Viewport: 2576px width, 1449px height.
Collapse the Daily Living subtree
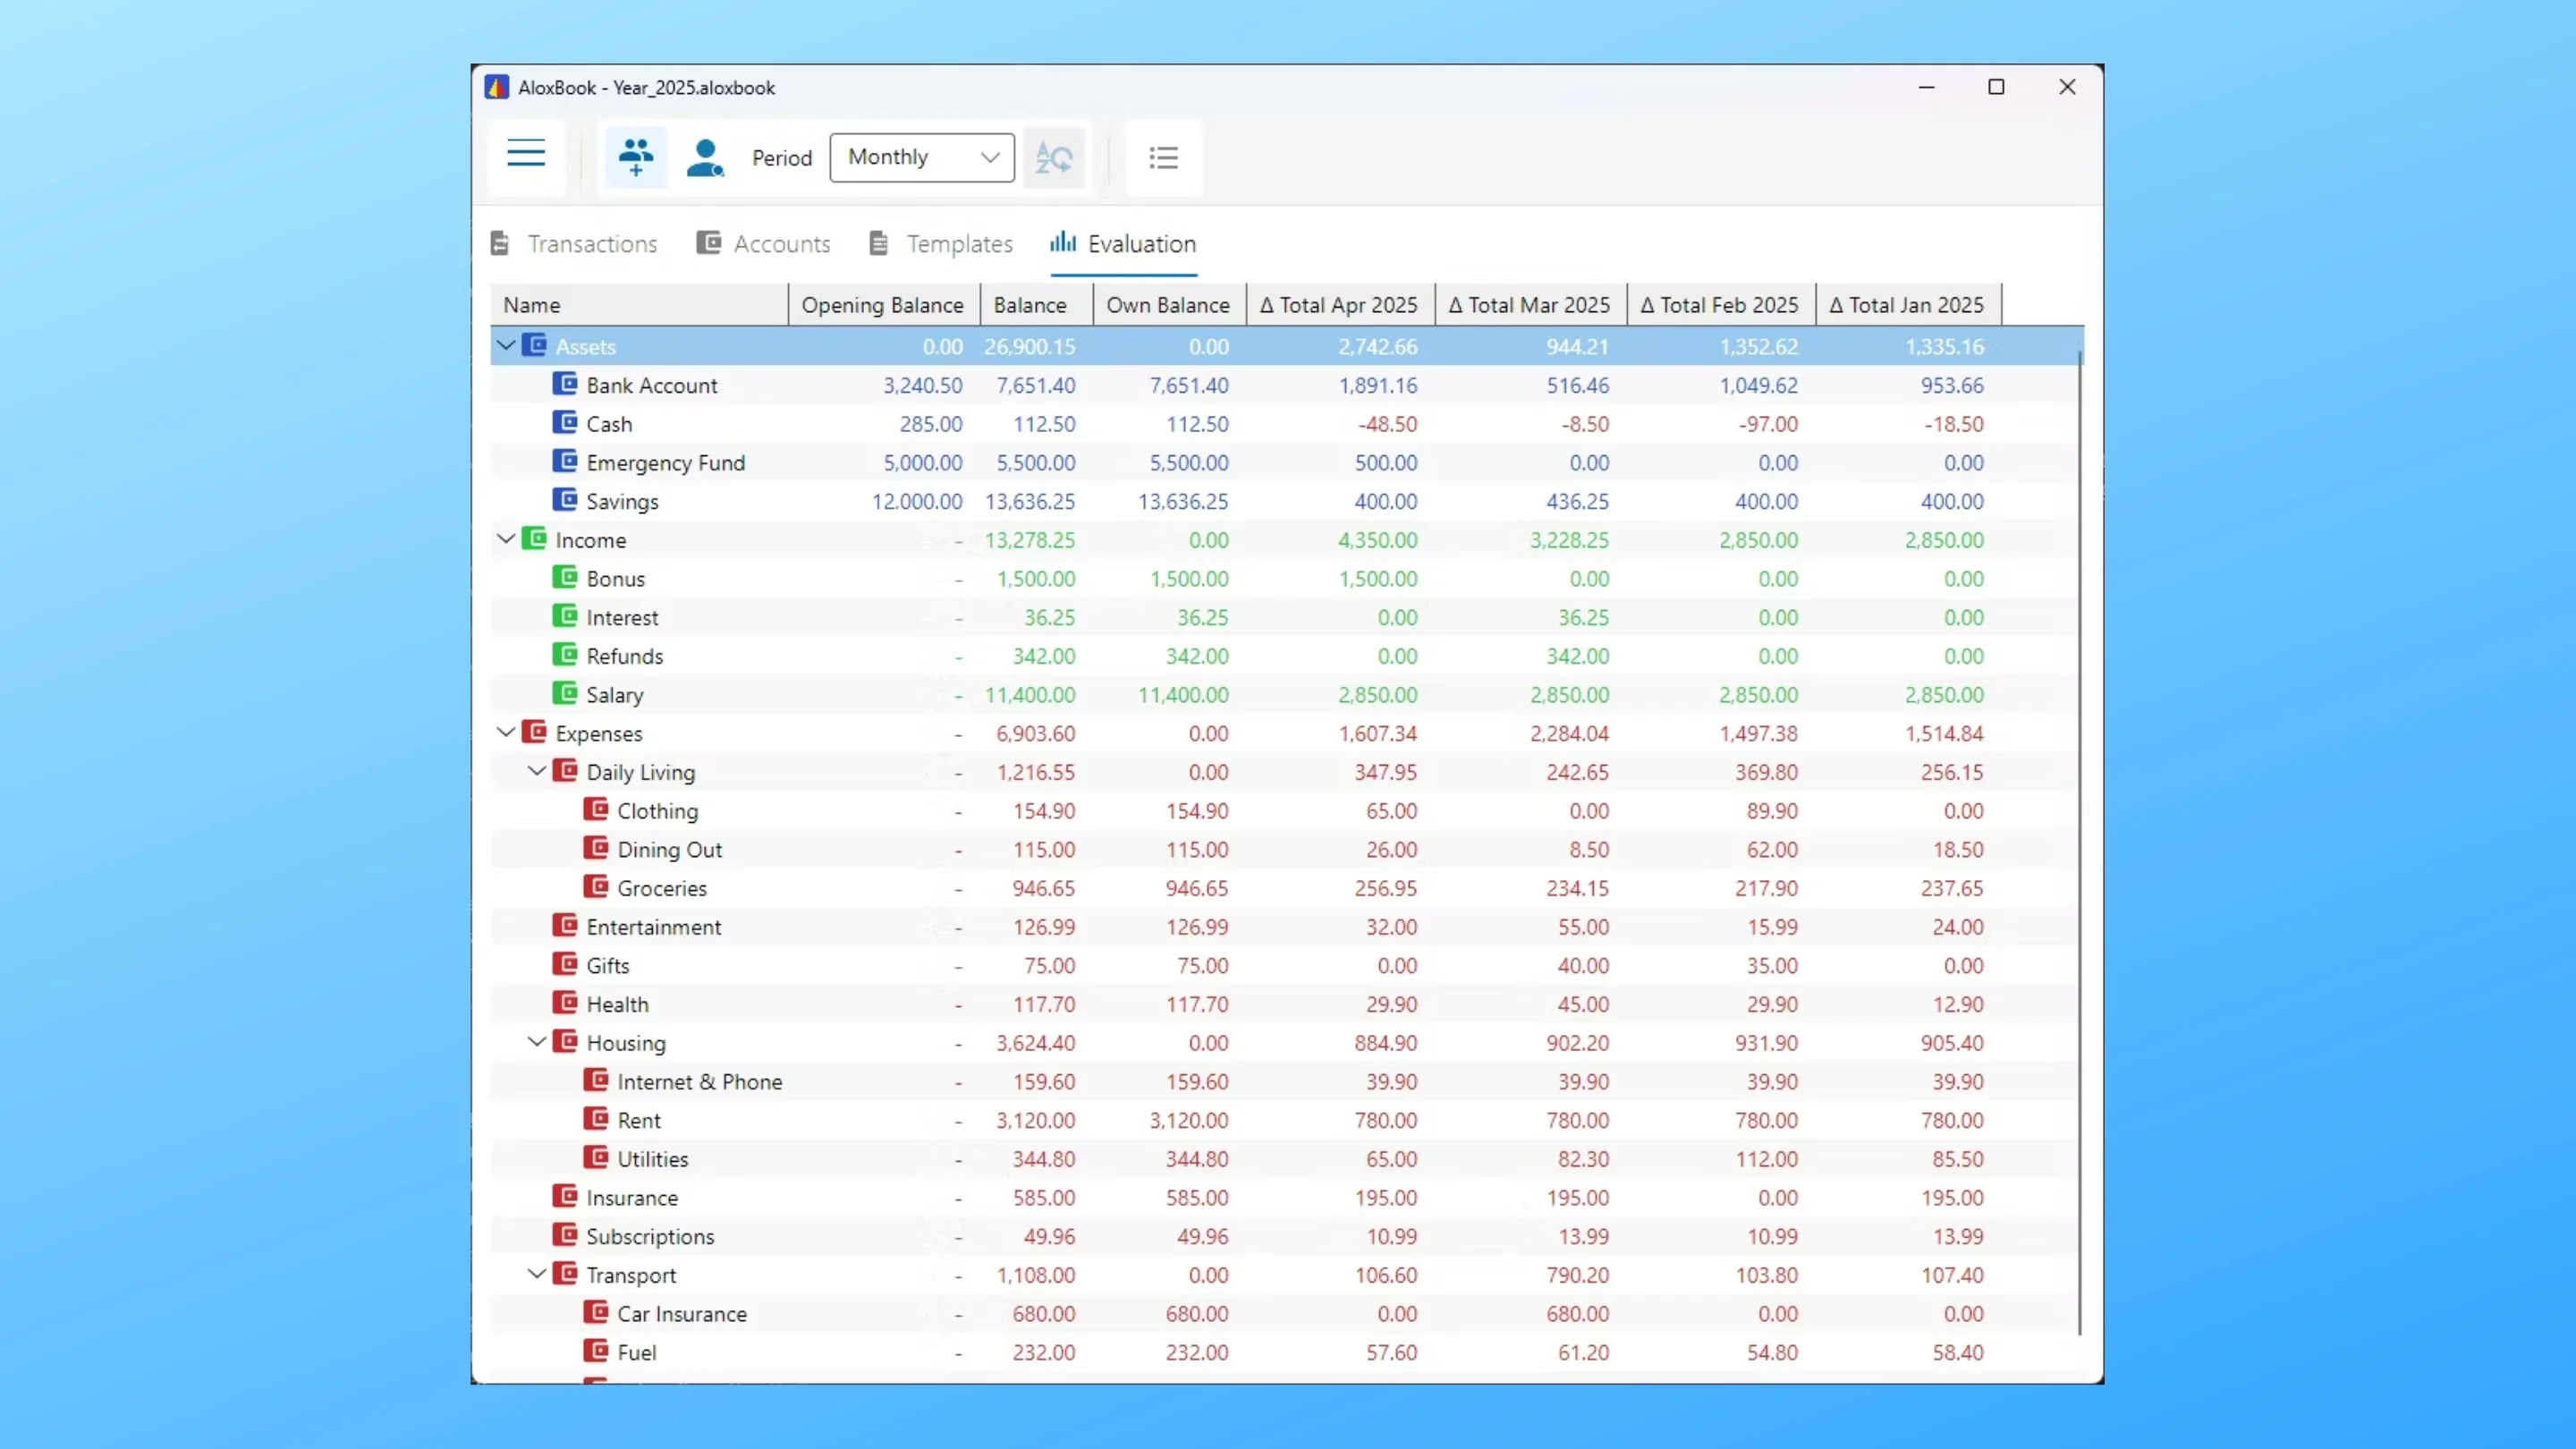[537, 771]
